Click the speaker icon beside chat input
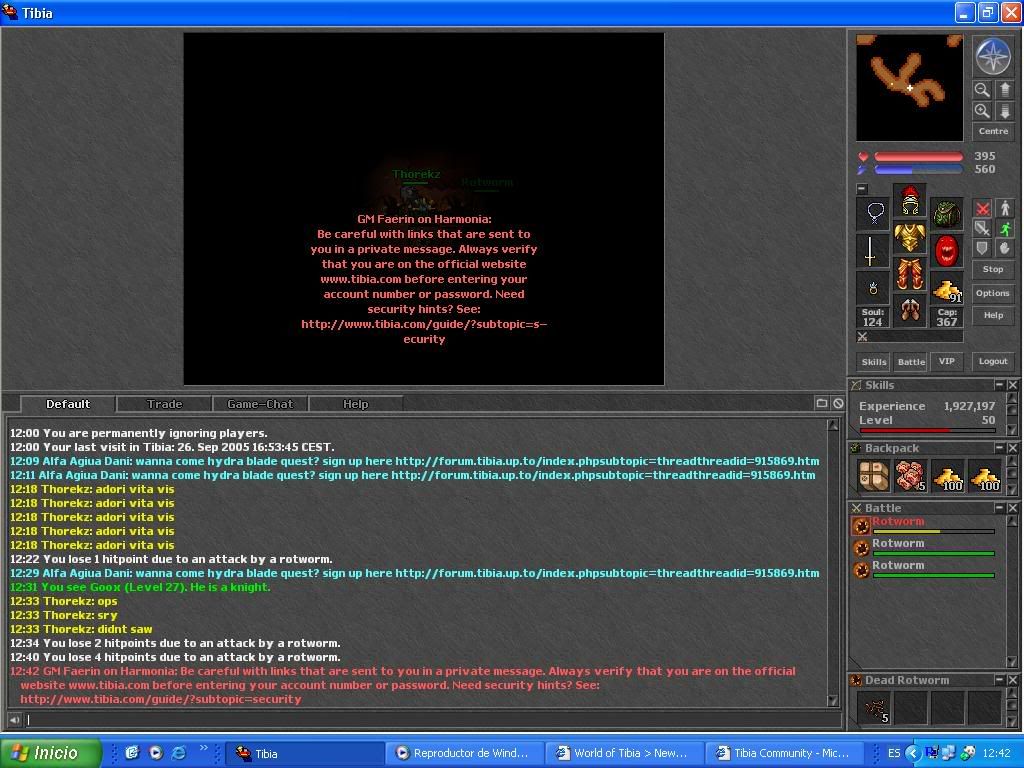This screenshot has height=768, width=1024. tap(14, 720)
